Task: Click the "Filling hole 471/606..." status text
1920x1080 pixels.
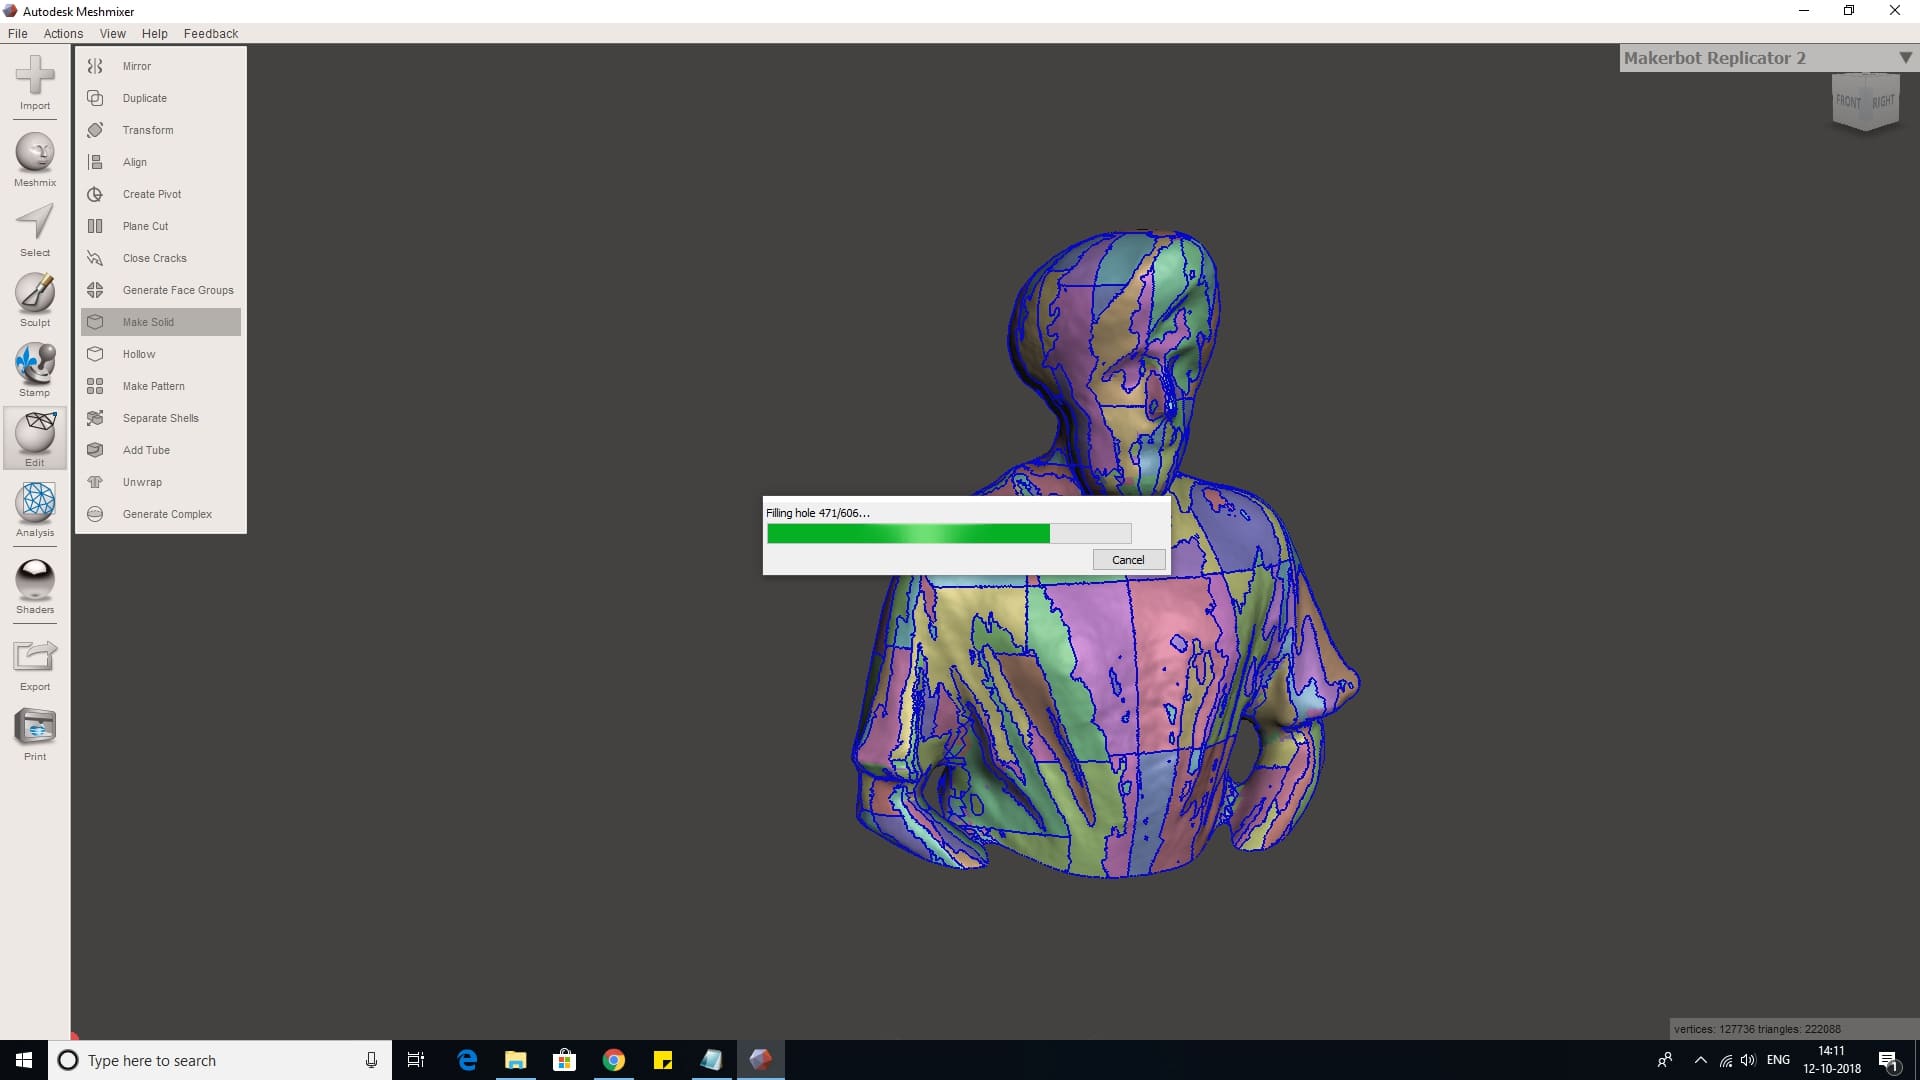Action: click(817, 513)
